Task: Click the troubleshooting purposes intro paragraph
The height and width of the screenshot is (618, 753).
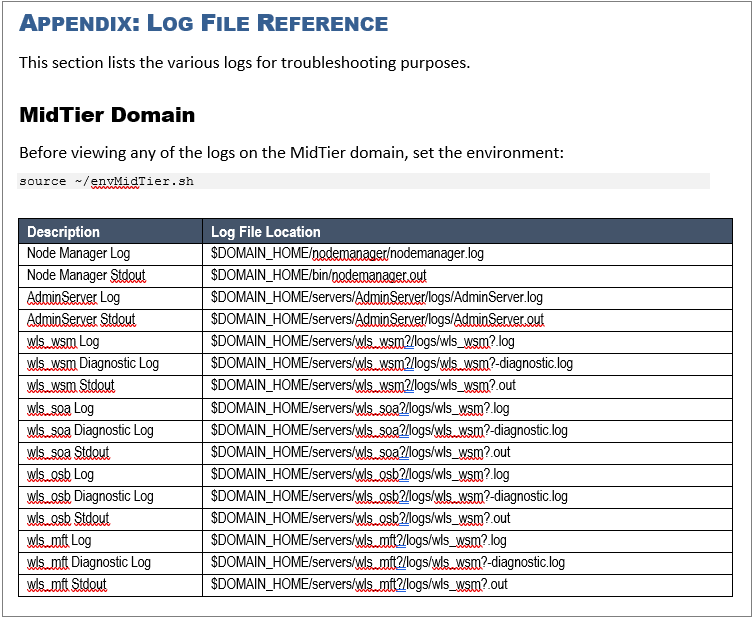Action: point(244,63)
